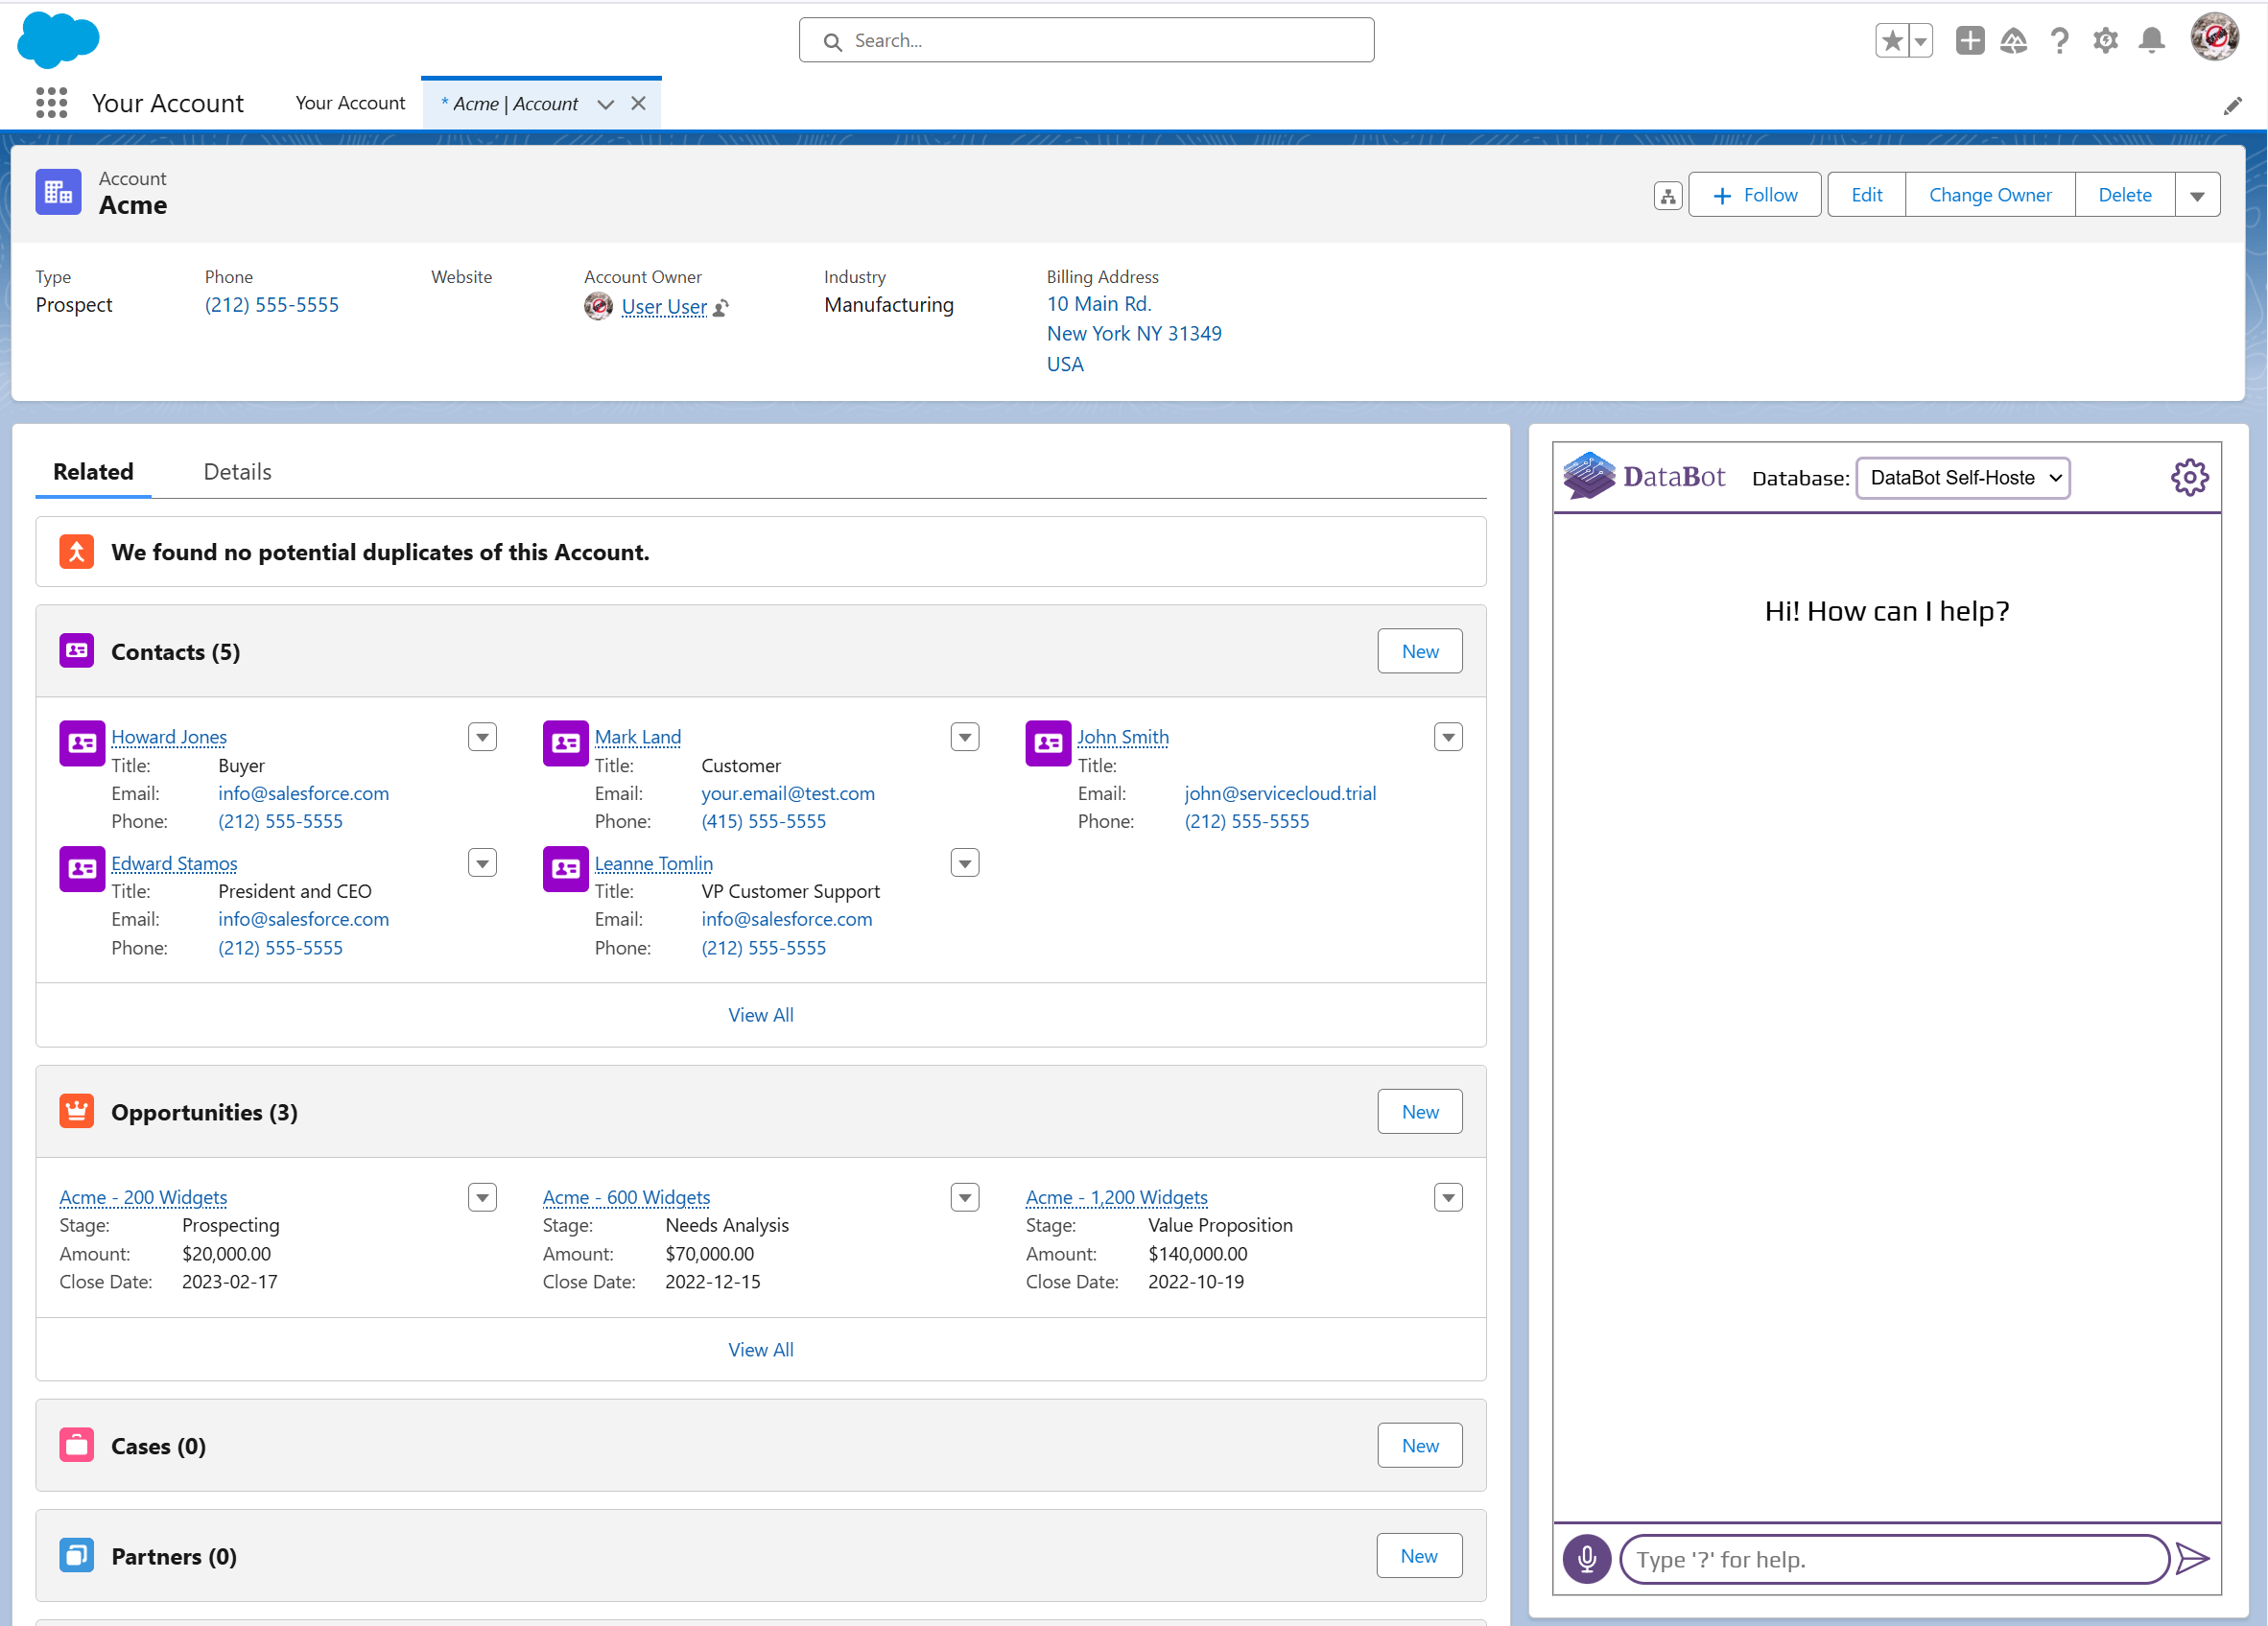The width and height of the screenshot is (2268, 1626).
Task: Open row actions for Leanne Tomlin
Action: point(965,862)
